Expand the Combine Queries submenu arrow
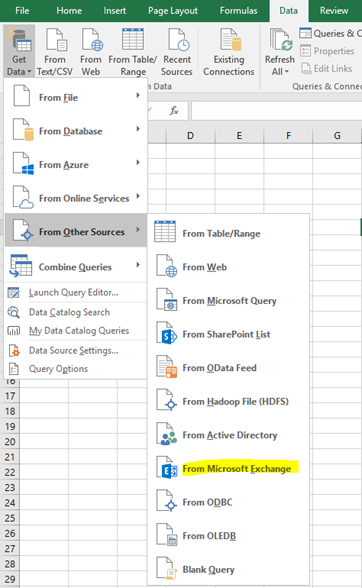This screenshot has width=362, height=588. click(138, 265)
